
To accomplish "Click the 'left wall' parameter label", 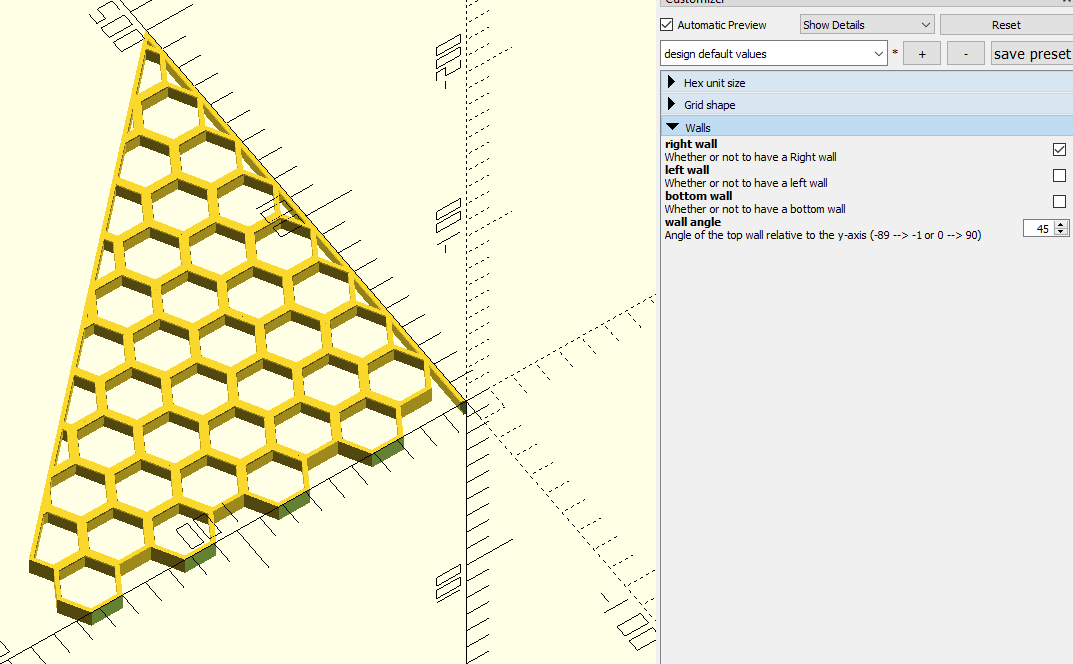I will (687, 170).
